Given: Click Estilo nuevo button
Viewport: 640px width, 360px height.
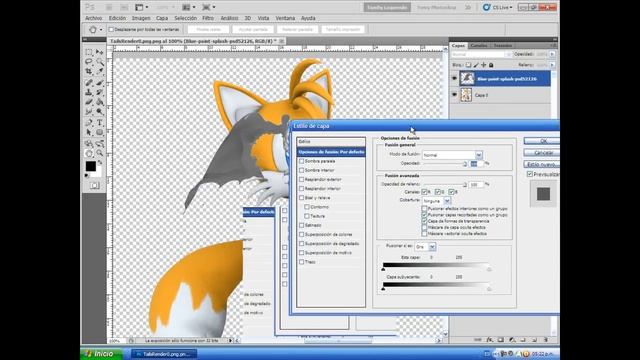Looking at the screenshot, I should (x=542, y=164).
